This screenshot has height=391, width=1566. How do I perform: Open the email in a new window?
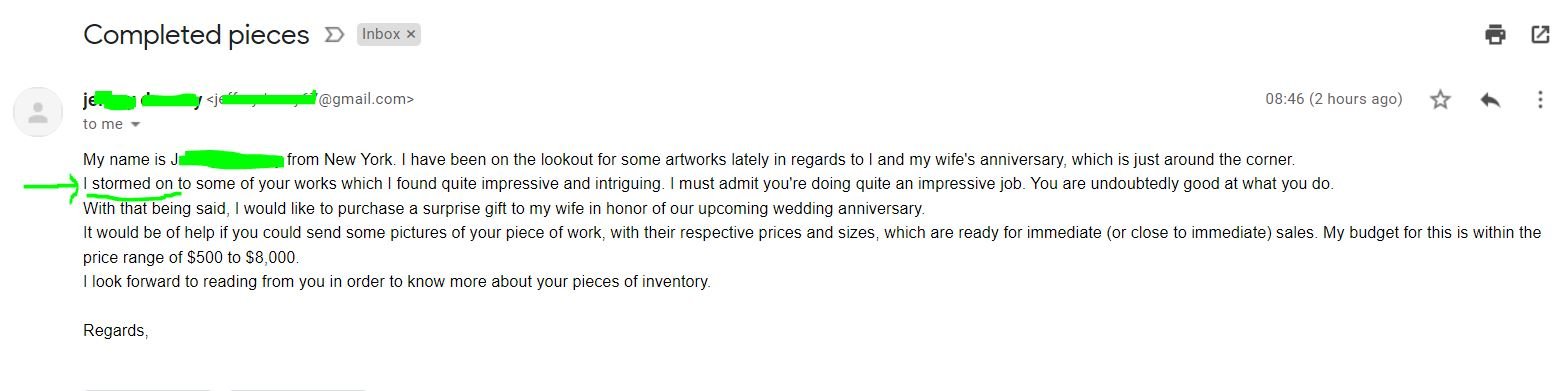(x=1540, y=35)
